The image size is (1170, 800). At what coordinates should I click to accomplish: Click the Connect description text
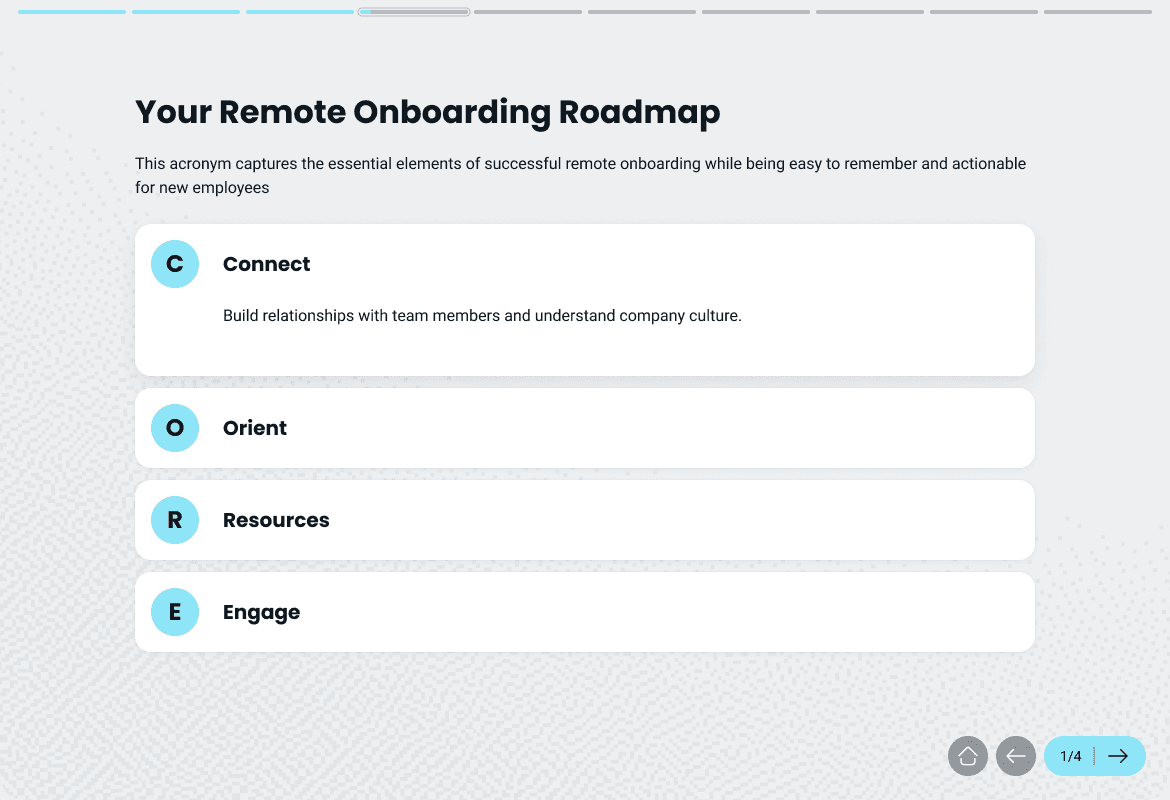(x=482, y=316)
